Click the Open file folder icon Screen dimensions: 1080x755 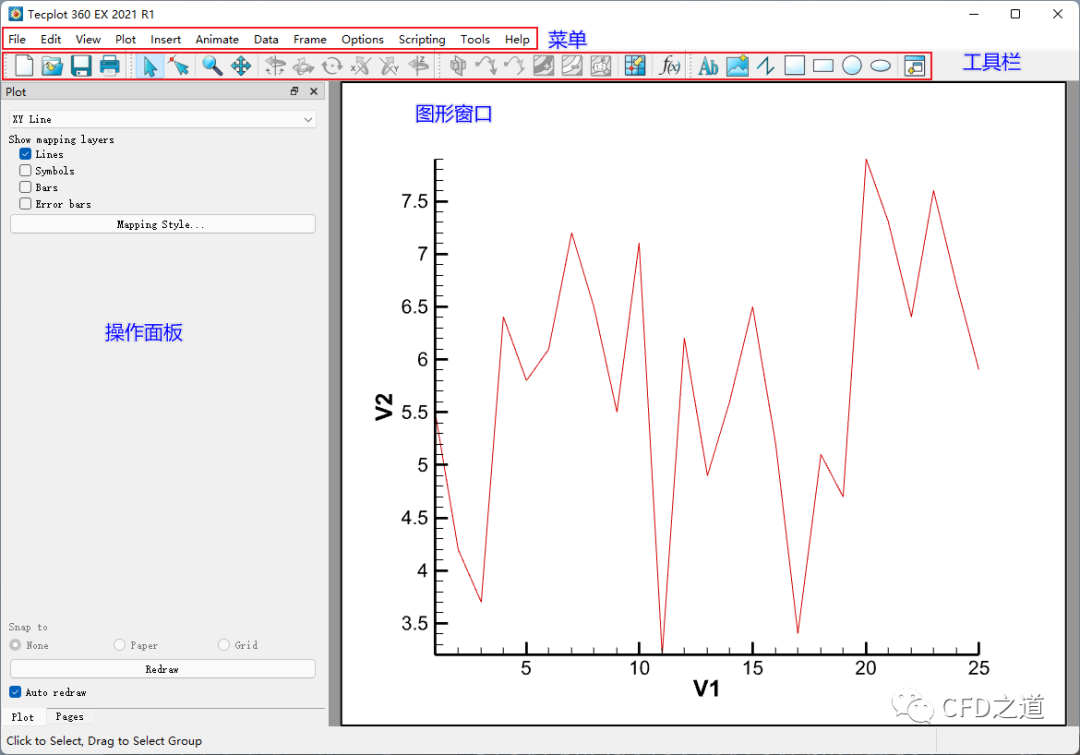(52, 67)
